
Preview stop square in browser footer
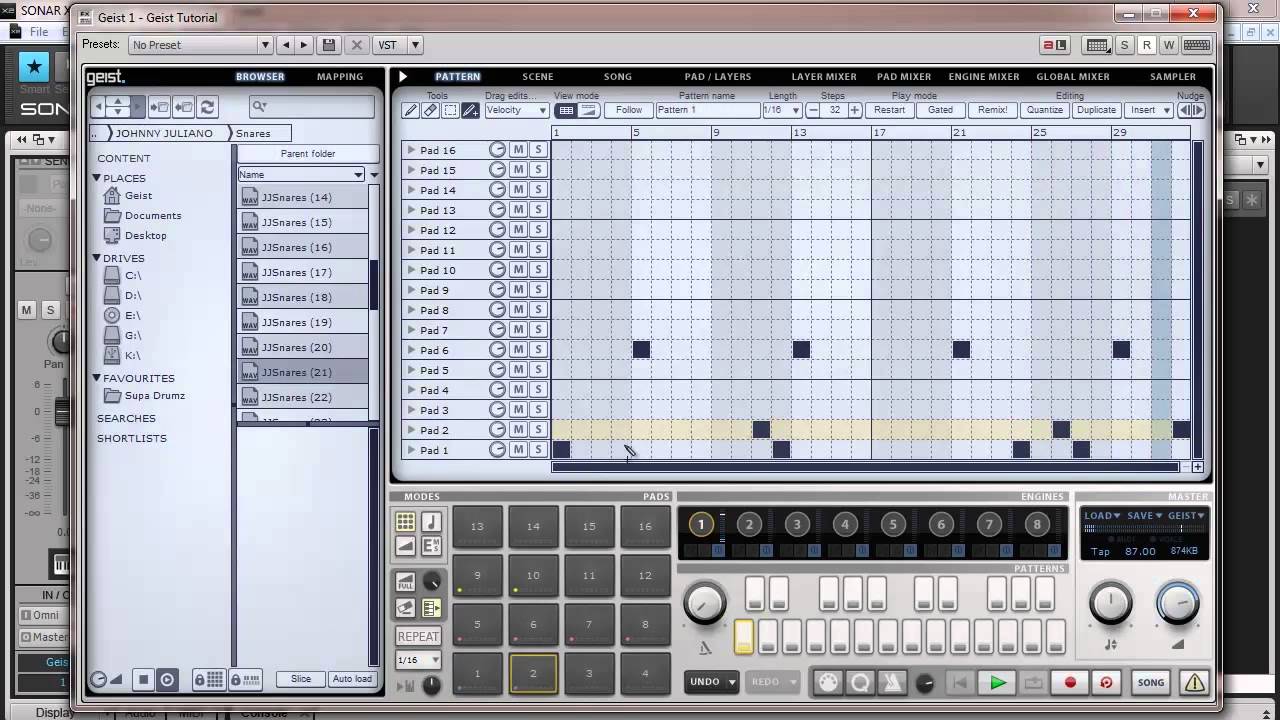143,680
